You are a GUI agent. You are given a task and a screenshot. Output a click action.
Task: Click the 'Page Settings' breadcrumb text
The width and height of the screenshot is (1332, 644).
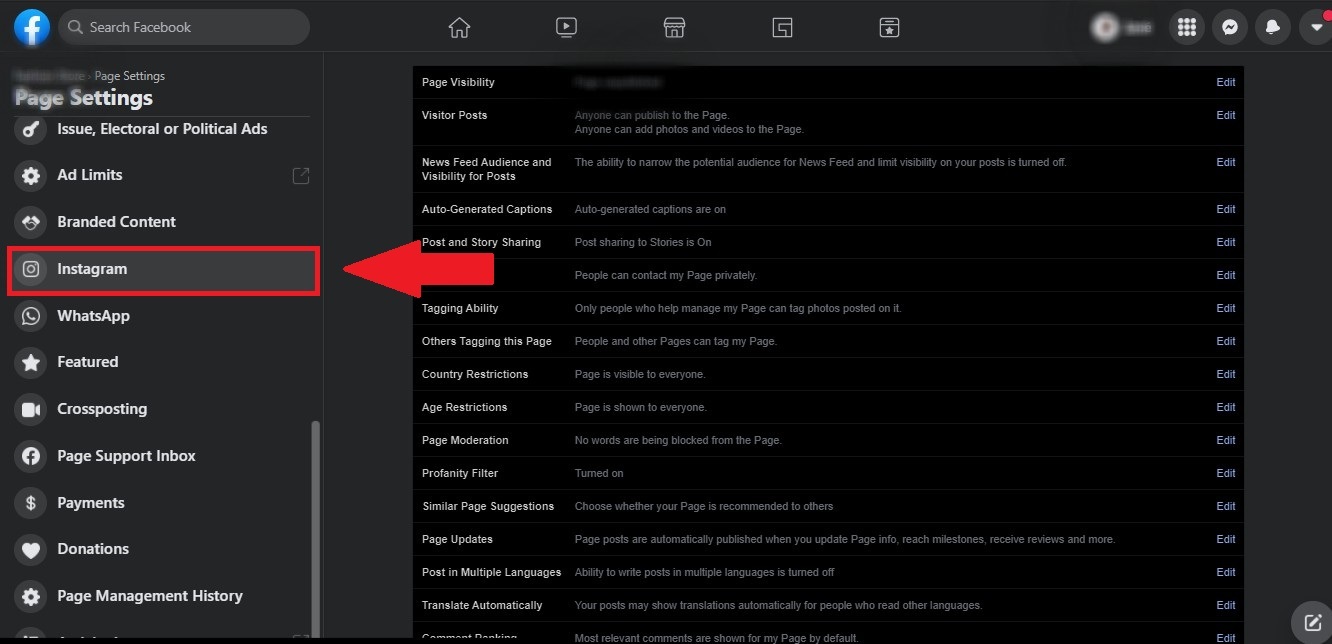coord(130,76)
